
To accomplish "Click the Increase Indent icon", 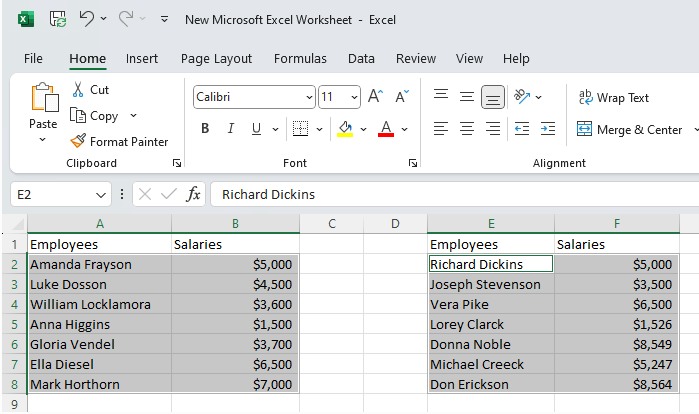I will [547, 129].
